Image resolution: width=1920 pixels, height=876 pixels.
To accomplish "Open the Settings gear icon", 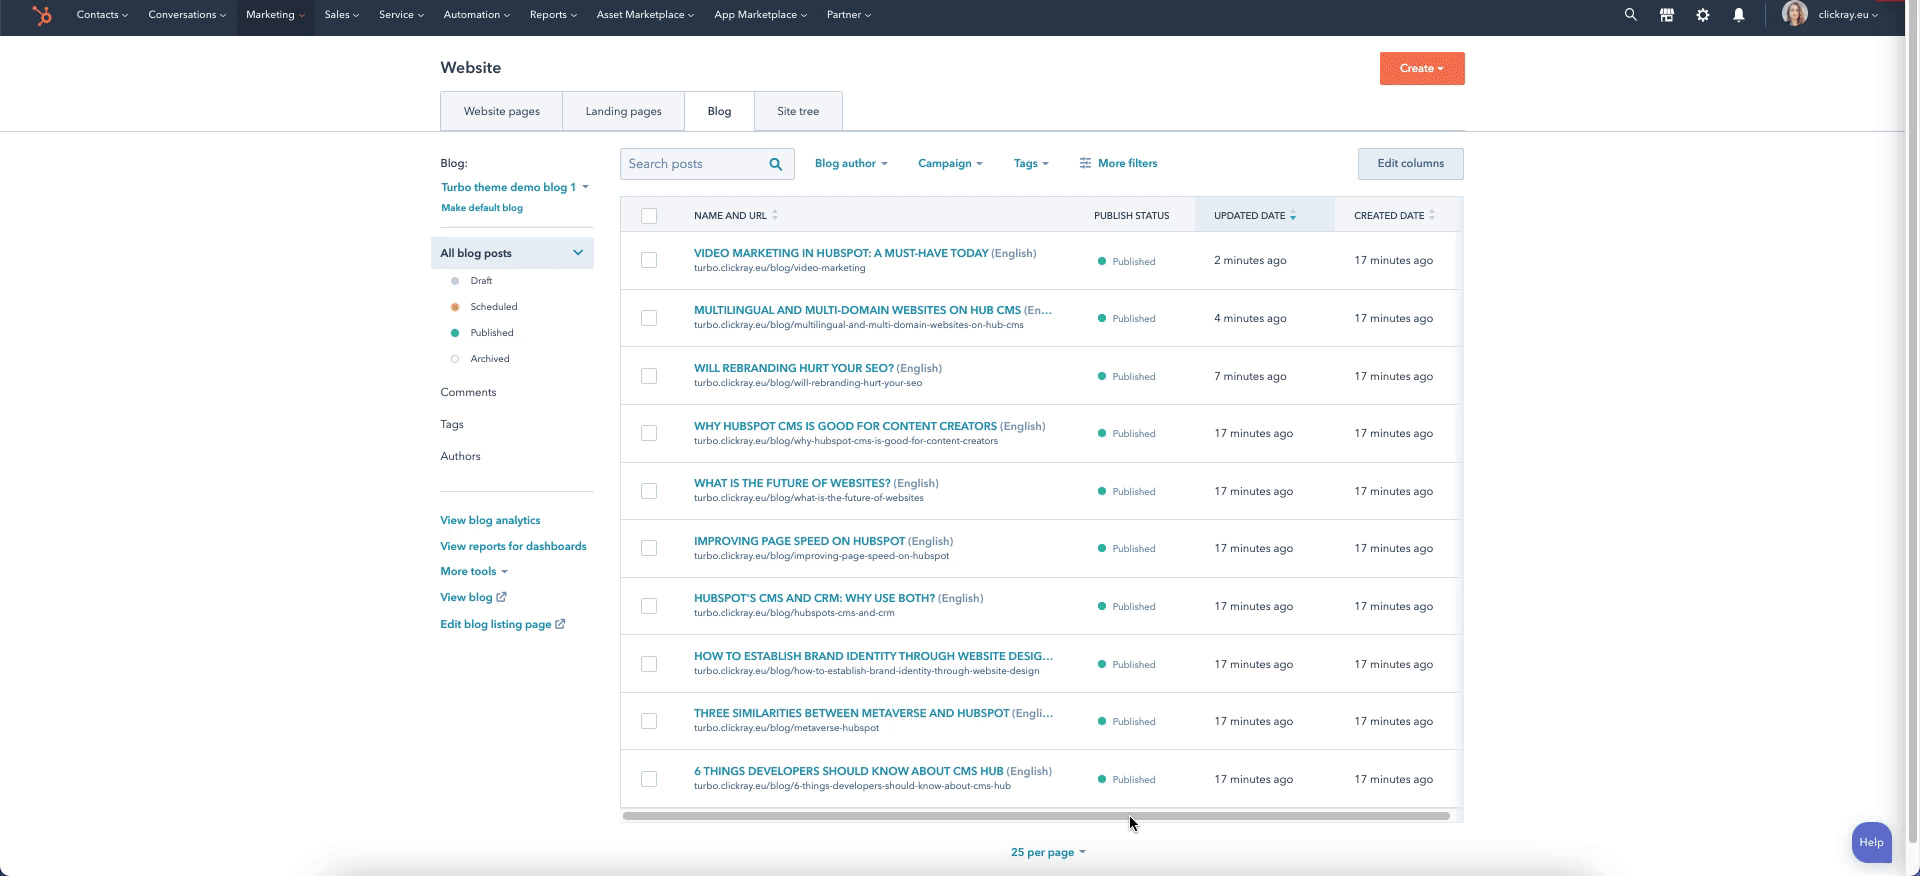I will click(x=1702, y=15).
